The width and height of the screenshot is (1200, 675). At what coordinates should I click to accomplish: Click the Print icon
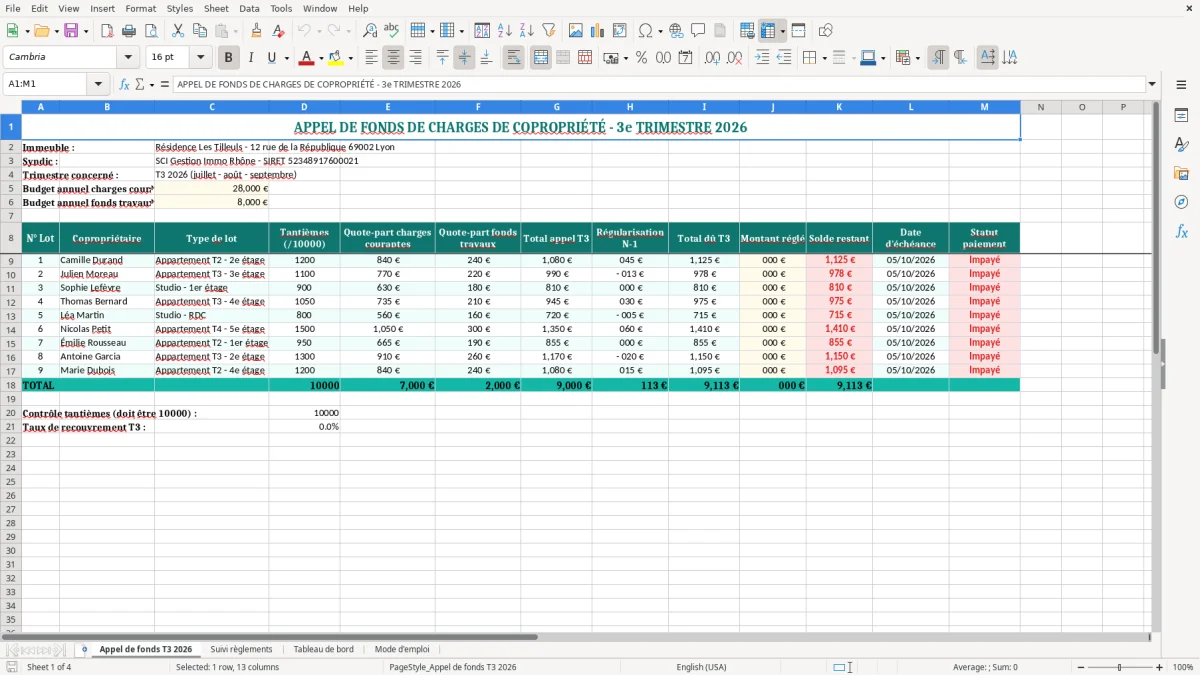(129, 31)
